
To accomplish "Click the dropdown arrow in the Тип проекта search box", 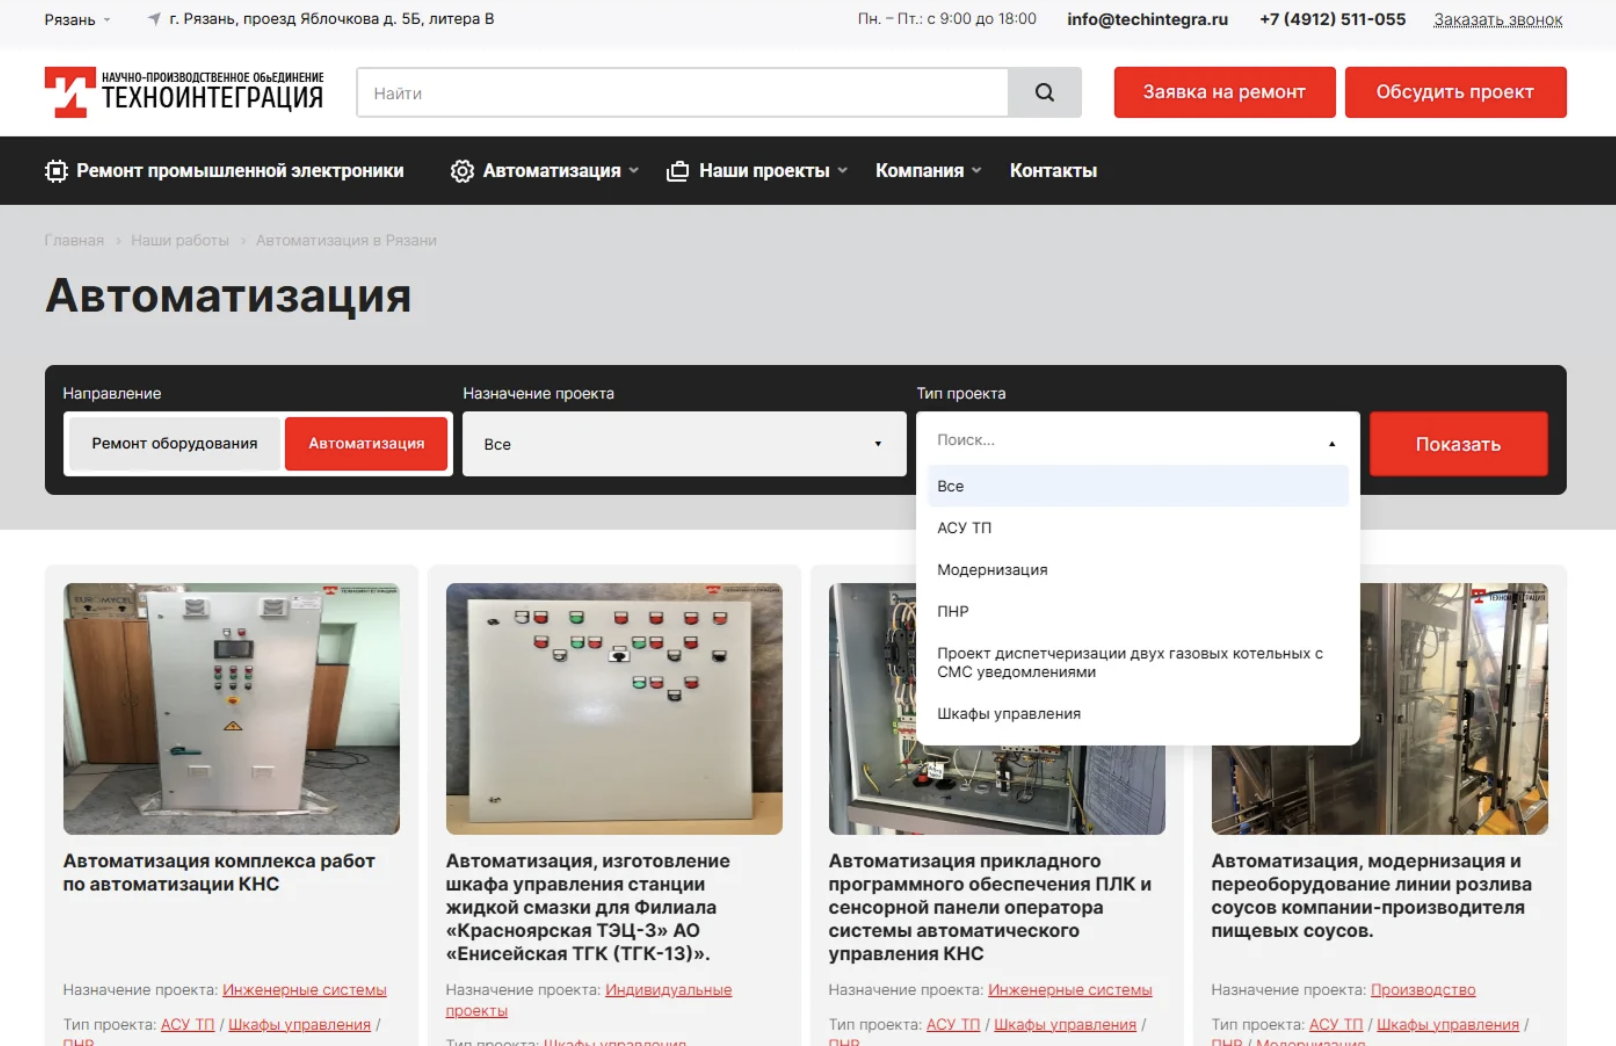I will [1330, 441].
